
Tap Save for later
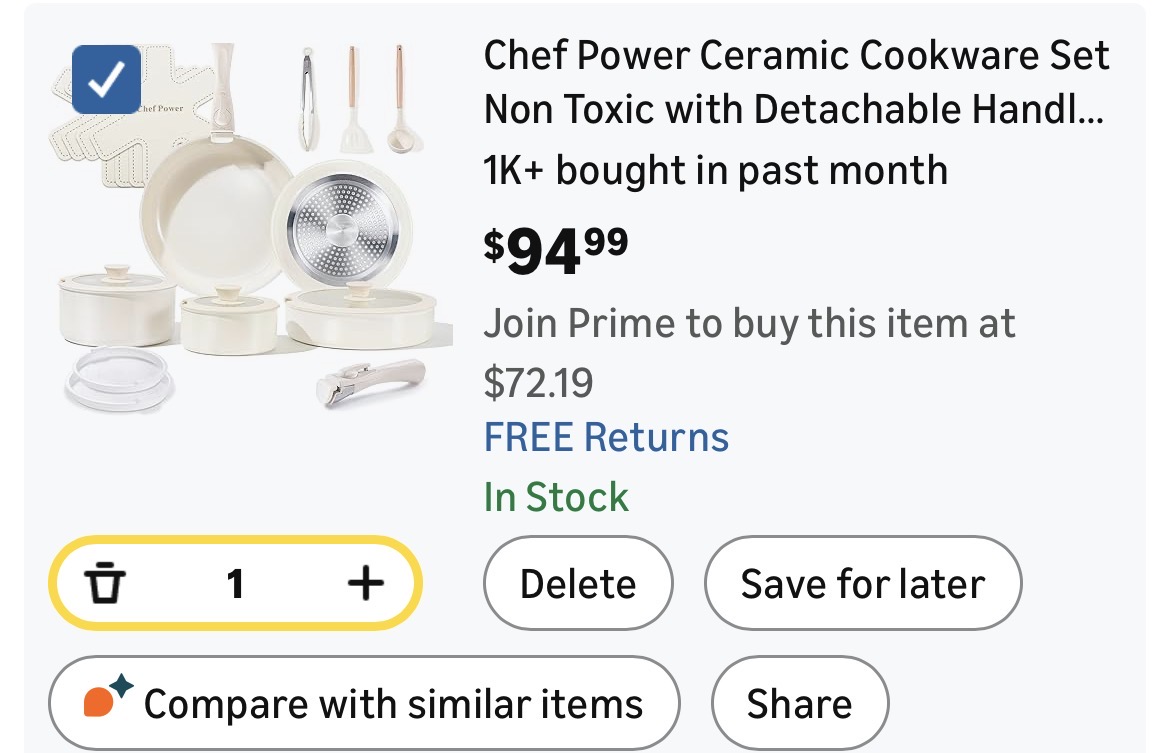[862, 584]
